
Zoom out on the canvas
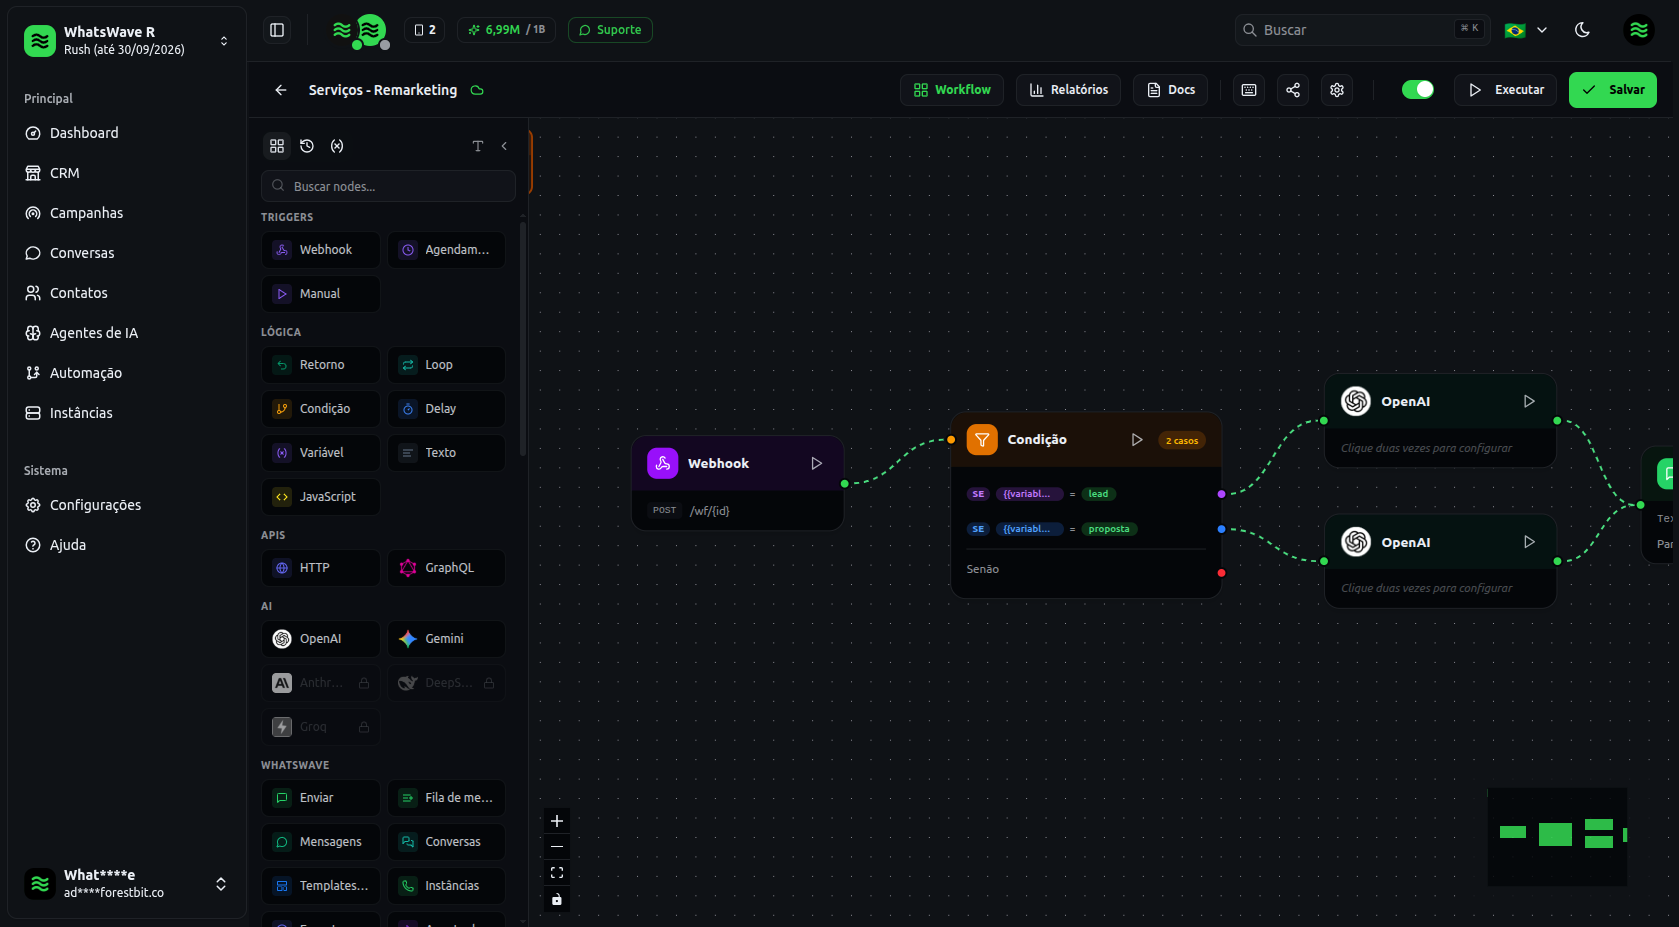click(x=557, y=847)
